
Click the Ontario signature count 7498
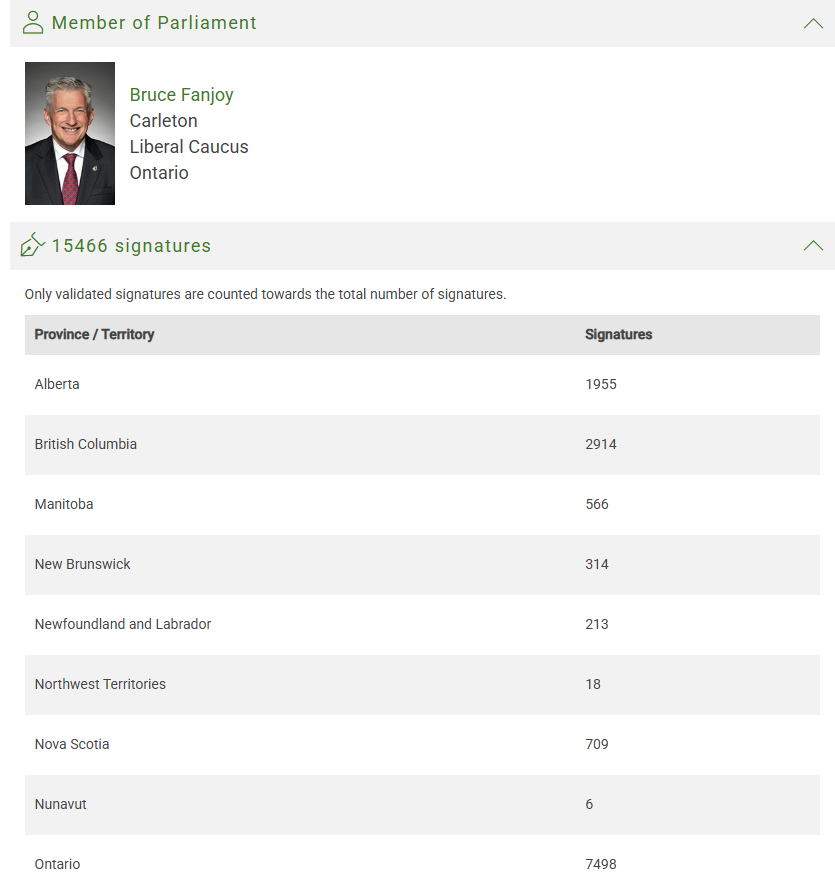[601, 864]
